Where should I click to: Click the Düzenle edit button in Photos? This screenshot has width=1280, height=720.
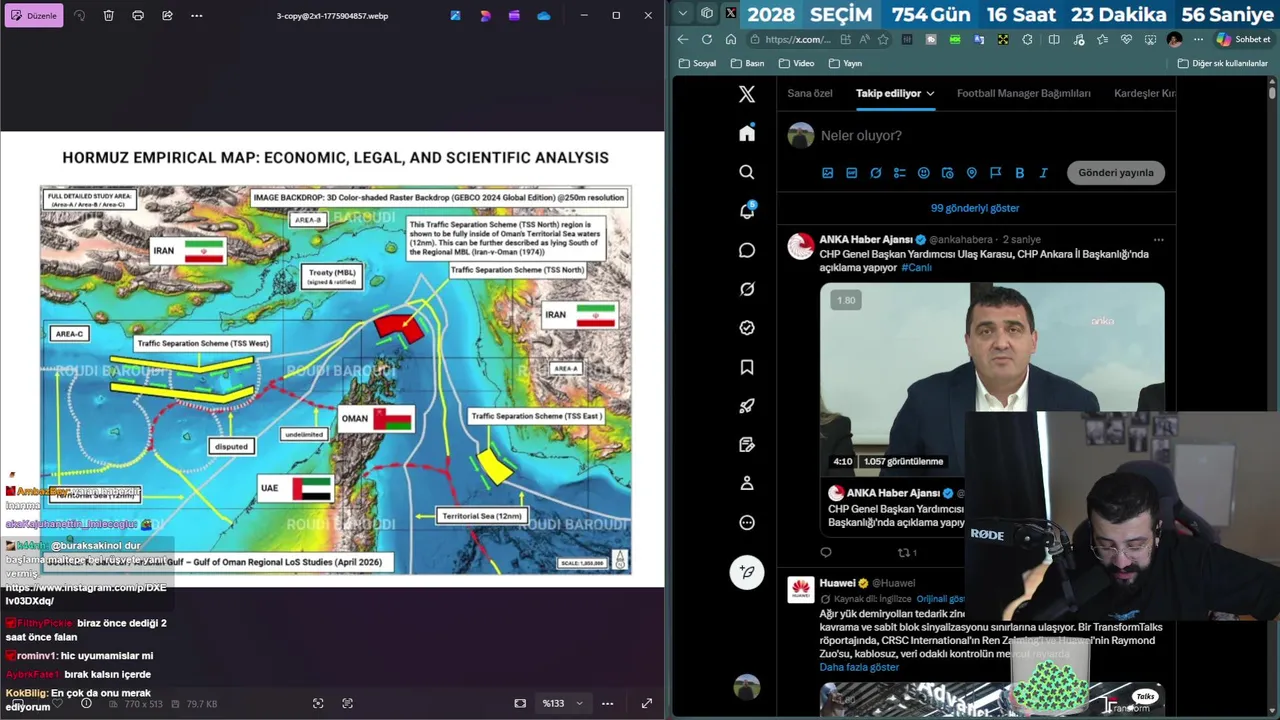[x=34, y=16]
